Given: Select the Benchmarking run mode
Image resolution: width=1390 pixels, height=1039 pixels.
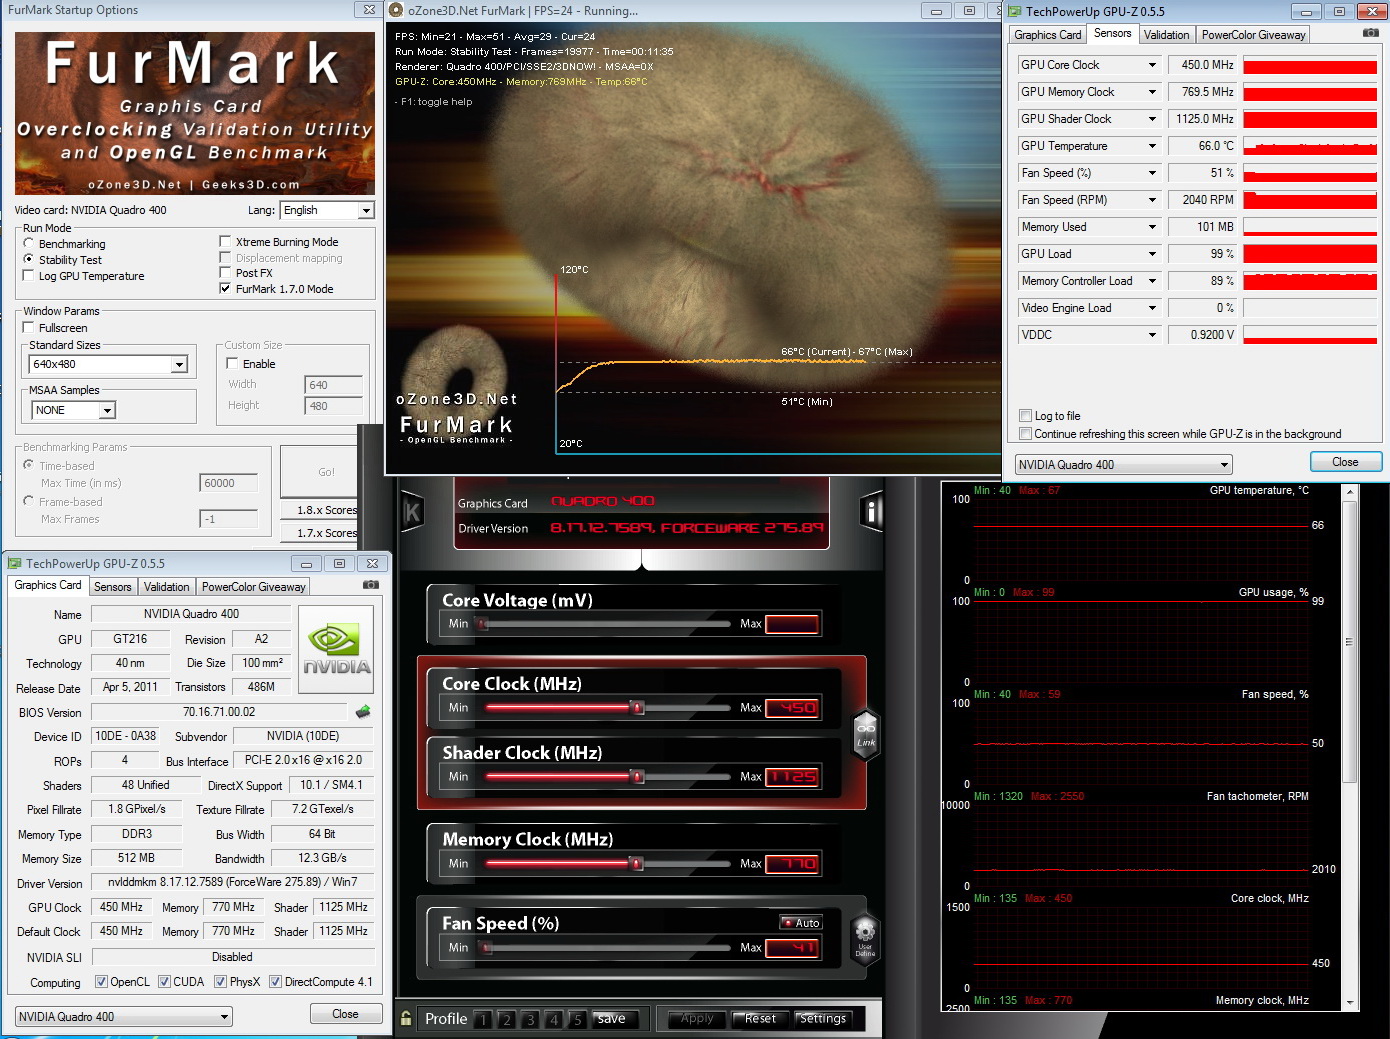Looking at the screenshot, I should tap(29, 243).
